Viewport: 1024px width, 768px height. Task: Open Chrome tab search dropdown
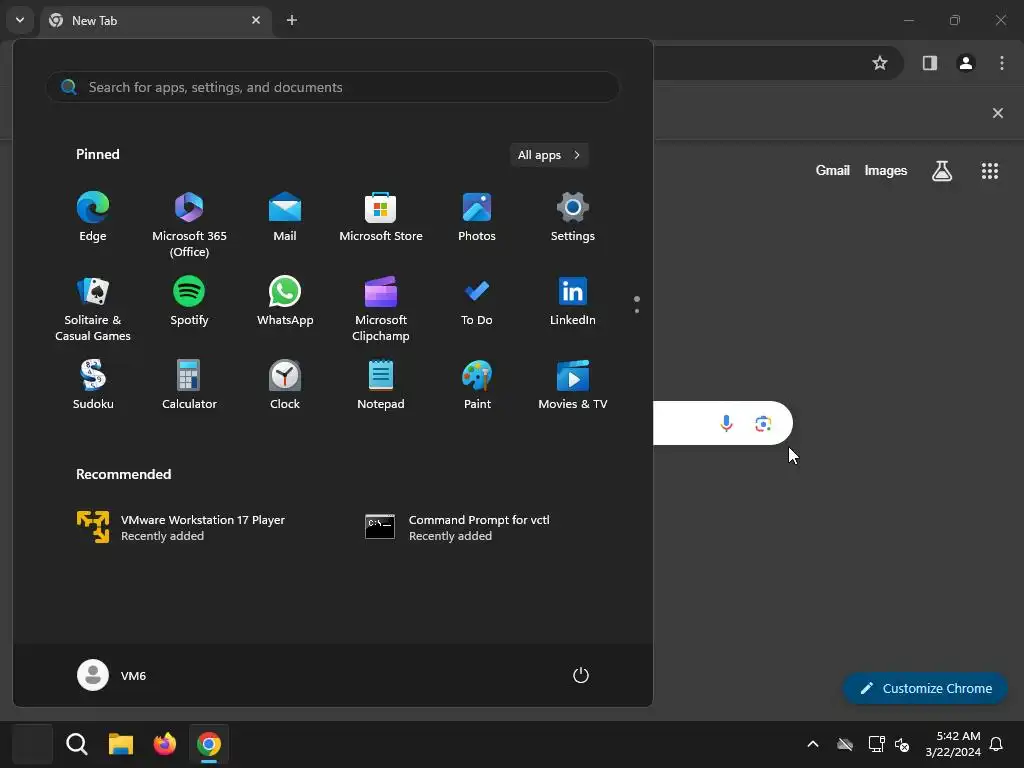(x=20, y=20)
